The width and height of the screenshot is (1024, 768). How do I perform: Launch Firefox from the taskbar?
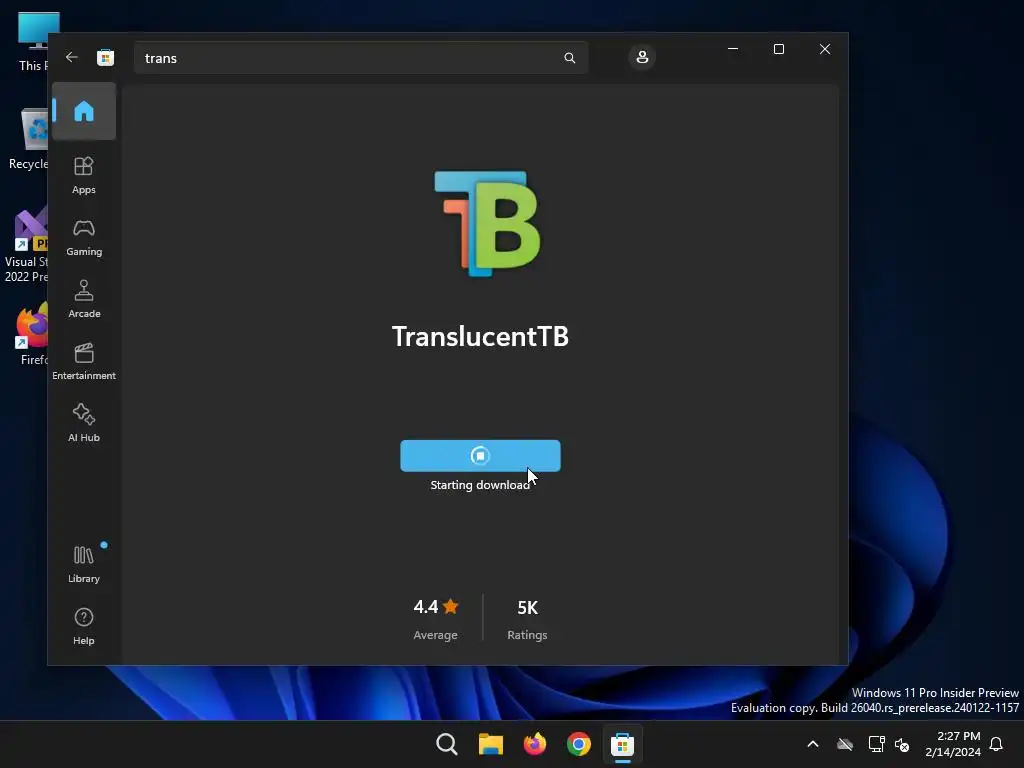(x=535, y=744)
